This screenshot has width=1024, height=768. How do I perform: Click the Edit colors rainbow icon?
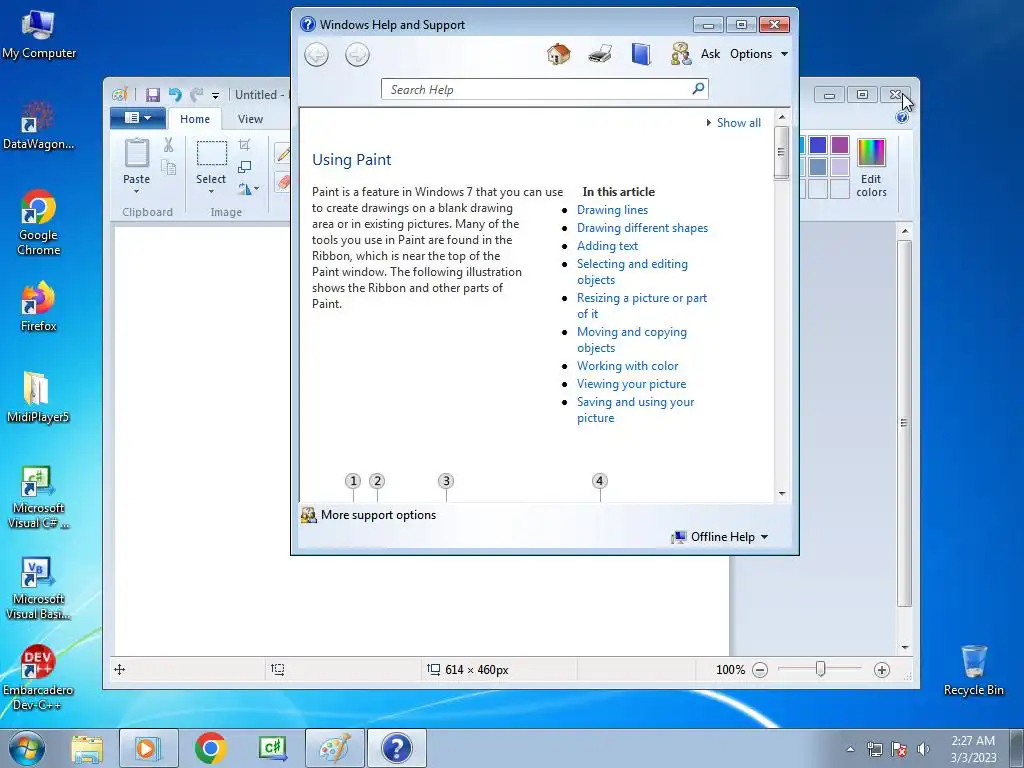[871, 152]
